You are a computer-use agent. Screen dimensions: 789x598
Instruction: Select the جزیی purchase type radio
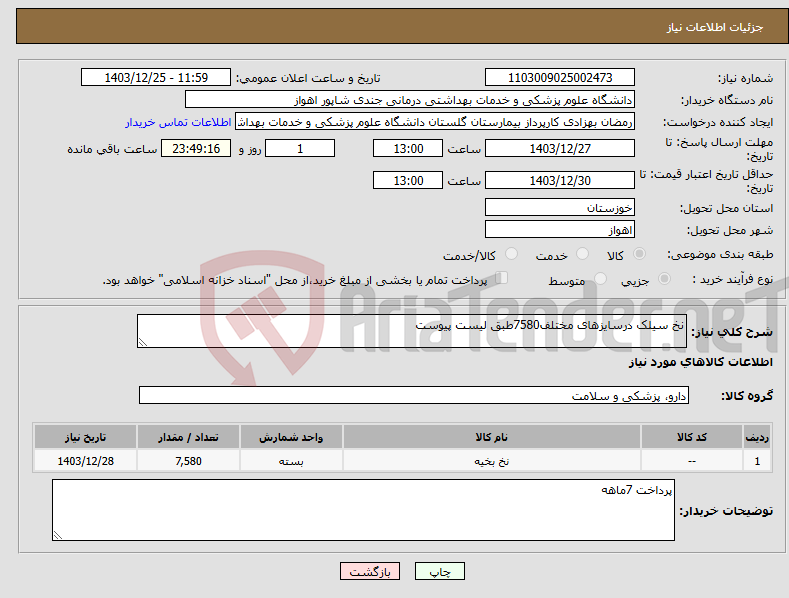click(664, 278)
